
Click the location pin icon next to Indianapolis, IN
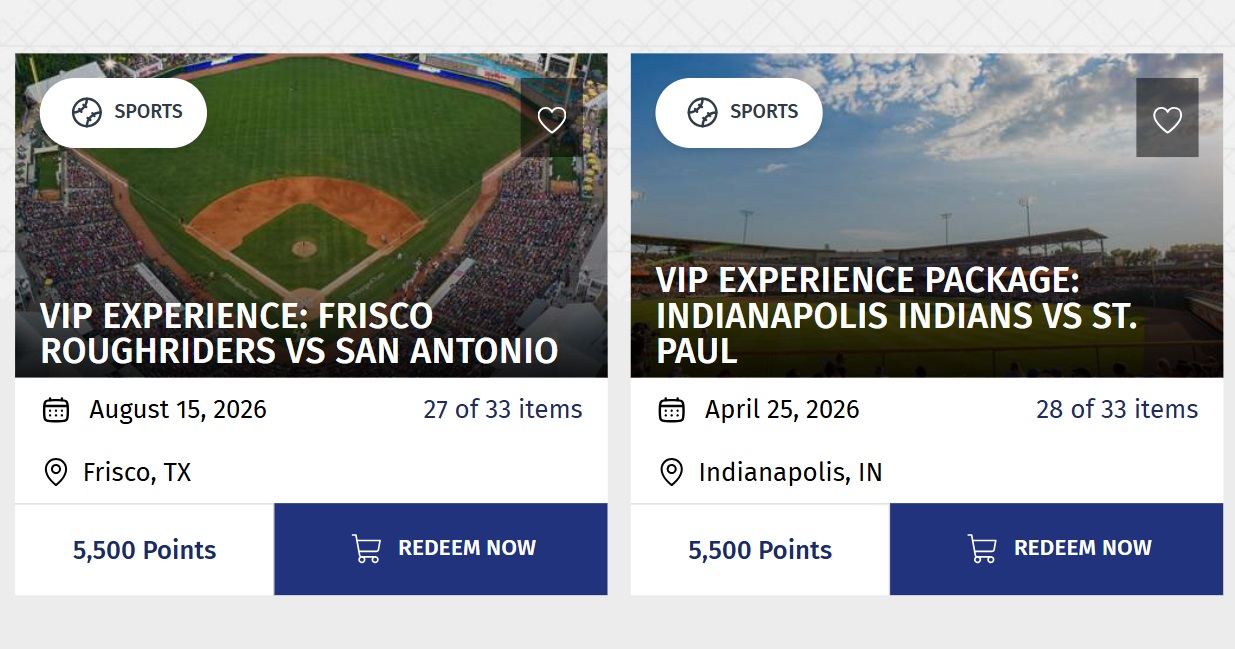pyautogui.click(x=669, y=472)
